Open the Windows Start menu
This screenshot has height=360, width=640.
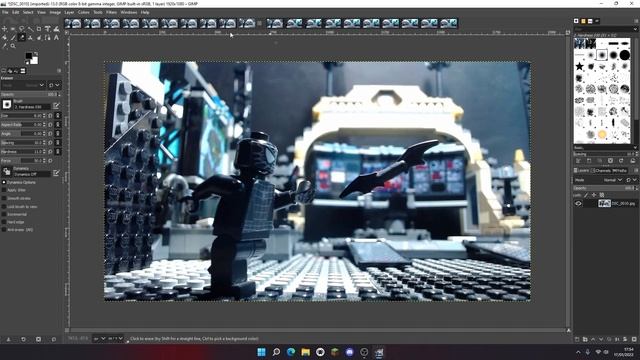(x=261, y=352)
